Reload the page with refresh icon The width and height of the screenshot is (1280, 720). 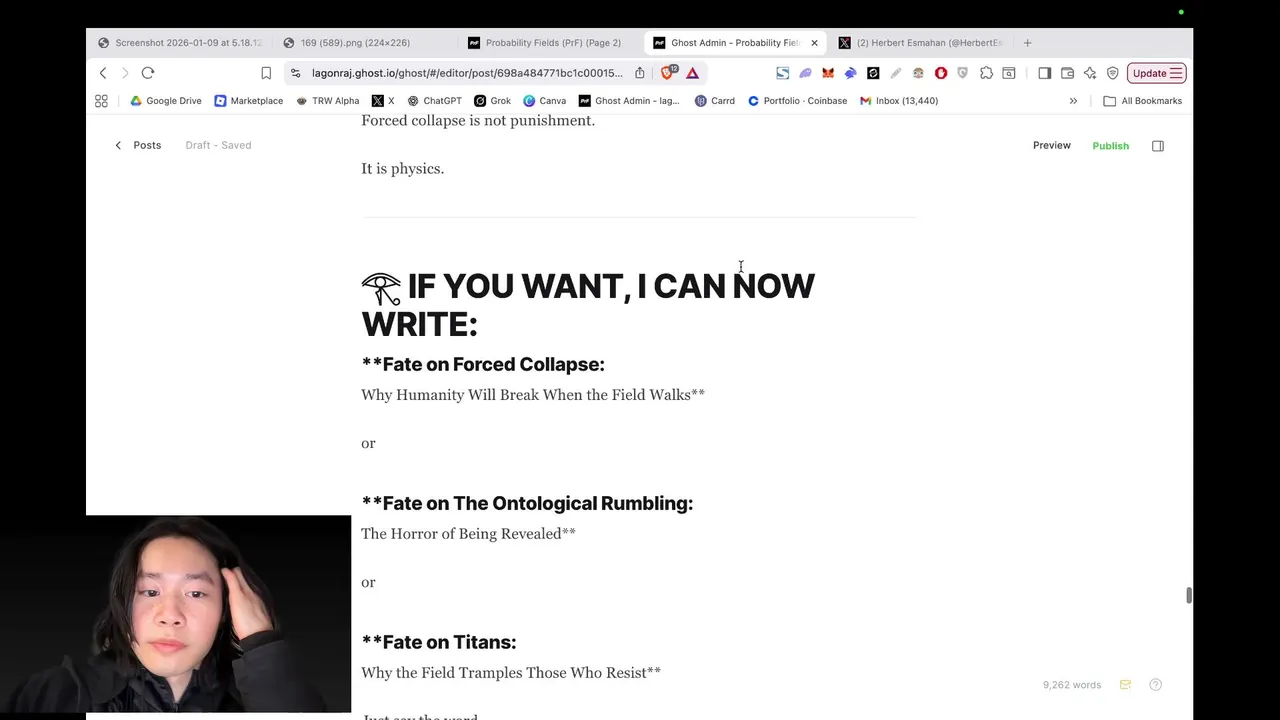coord(148,73)
